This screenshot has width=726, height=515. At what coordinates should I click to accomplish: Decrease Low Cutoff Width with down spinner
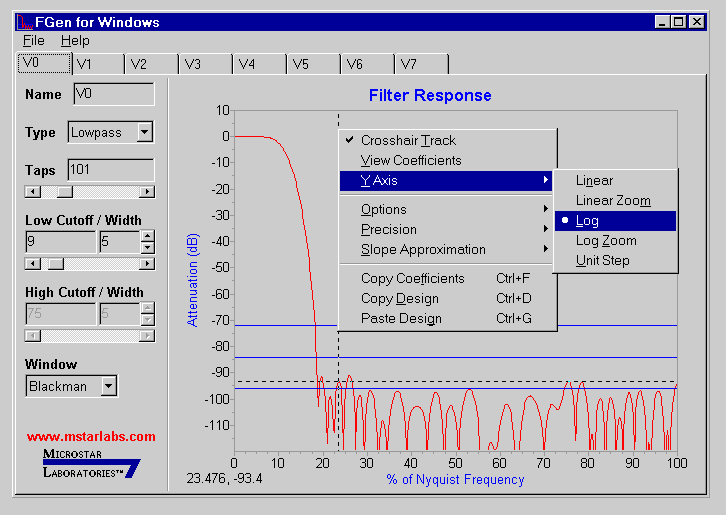point(148,247)
